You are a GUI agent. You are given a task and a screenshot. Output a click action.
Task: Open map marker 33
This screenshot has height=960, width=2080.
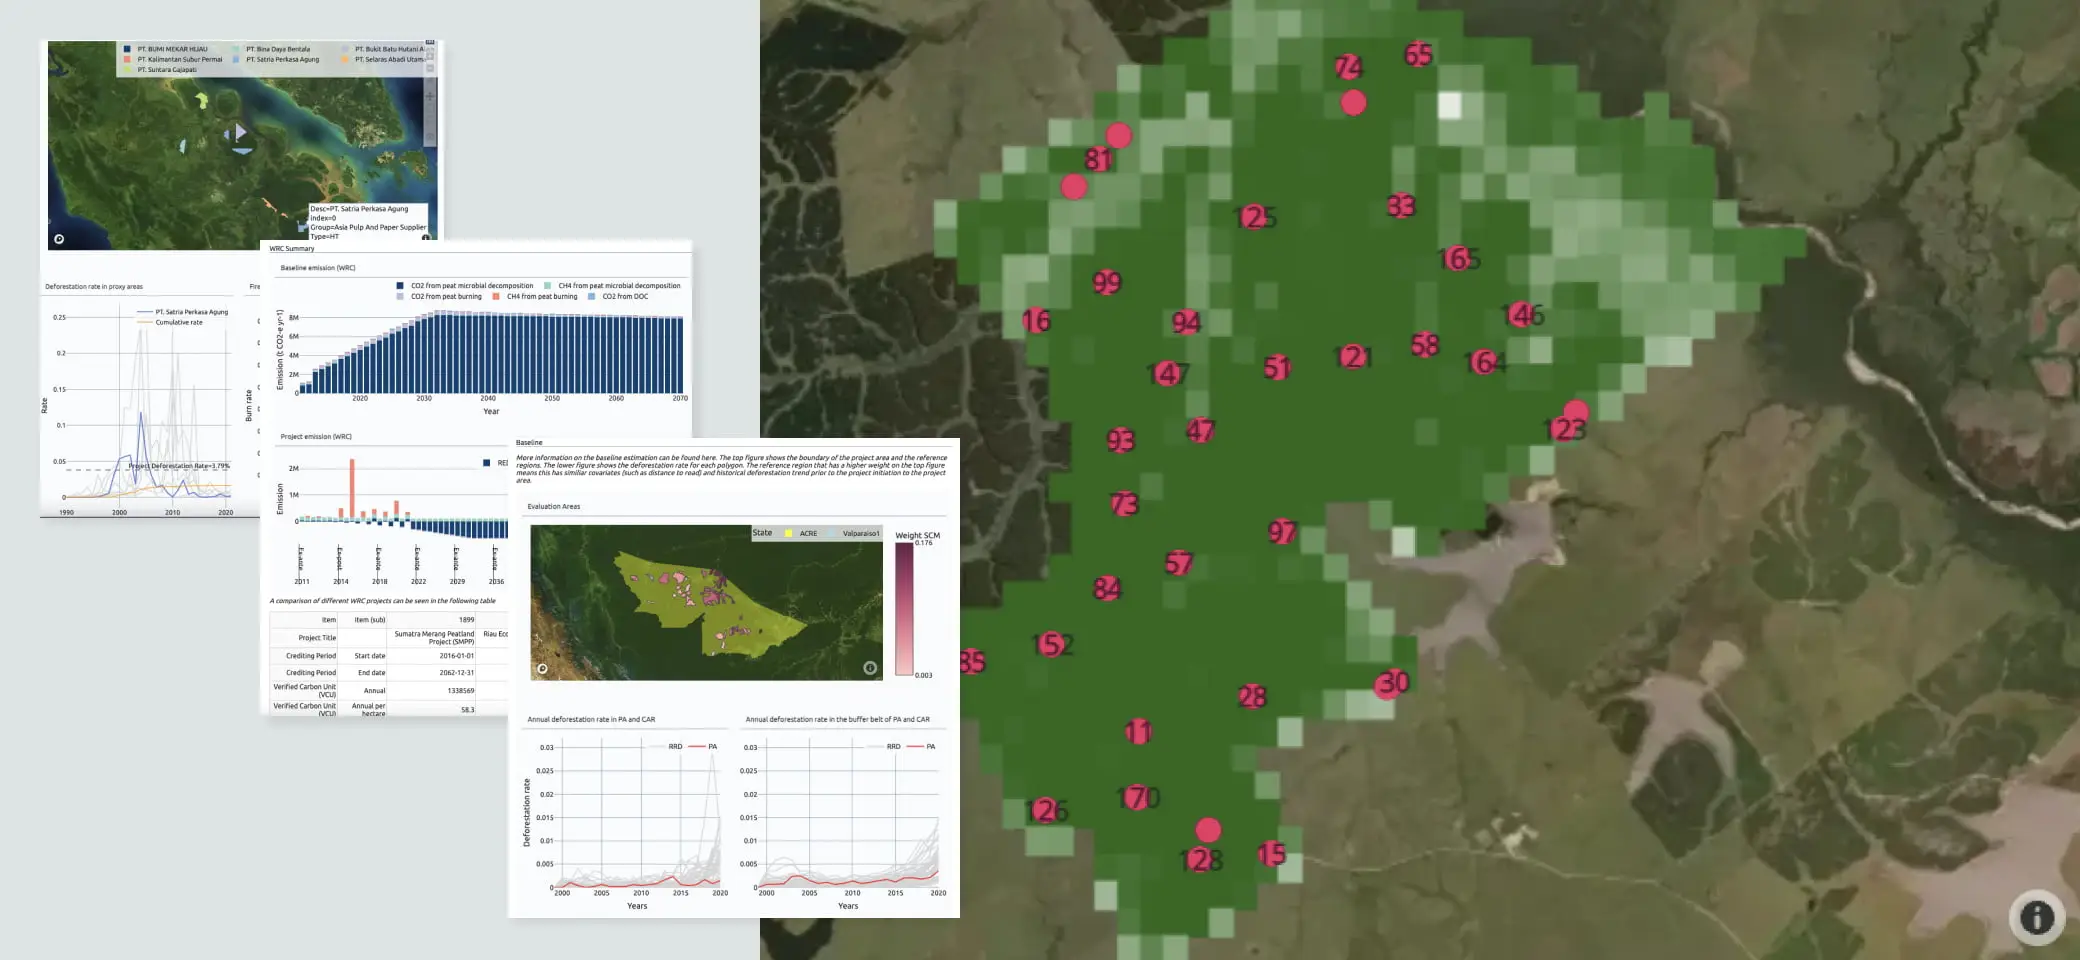[x=1401, y=206]
